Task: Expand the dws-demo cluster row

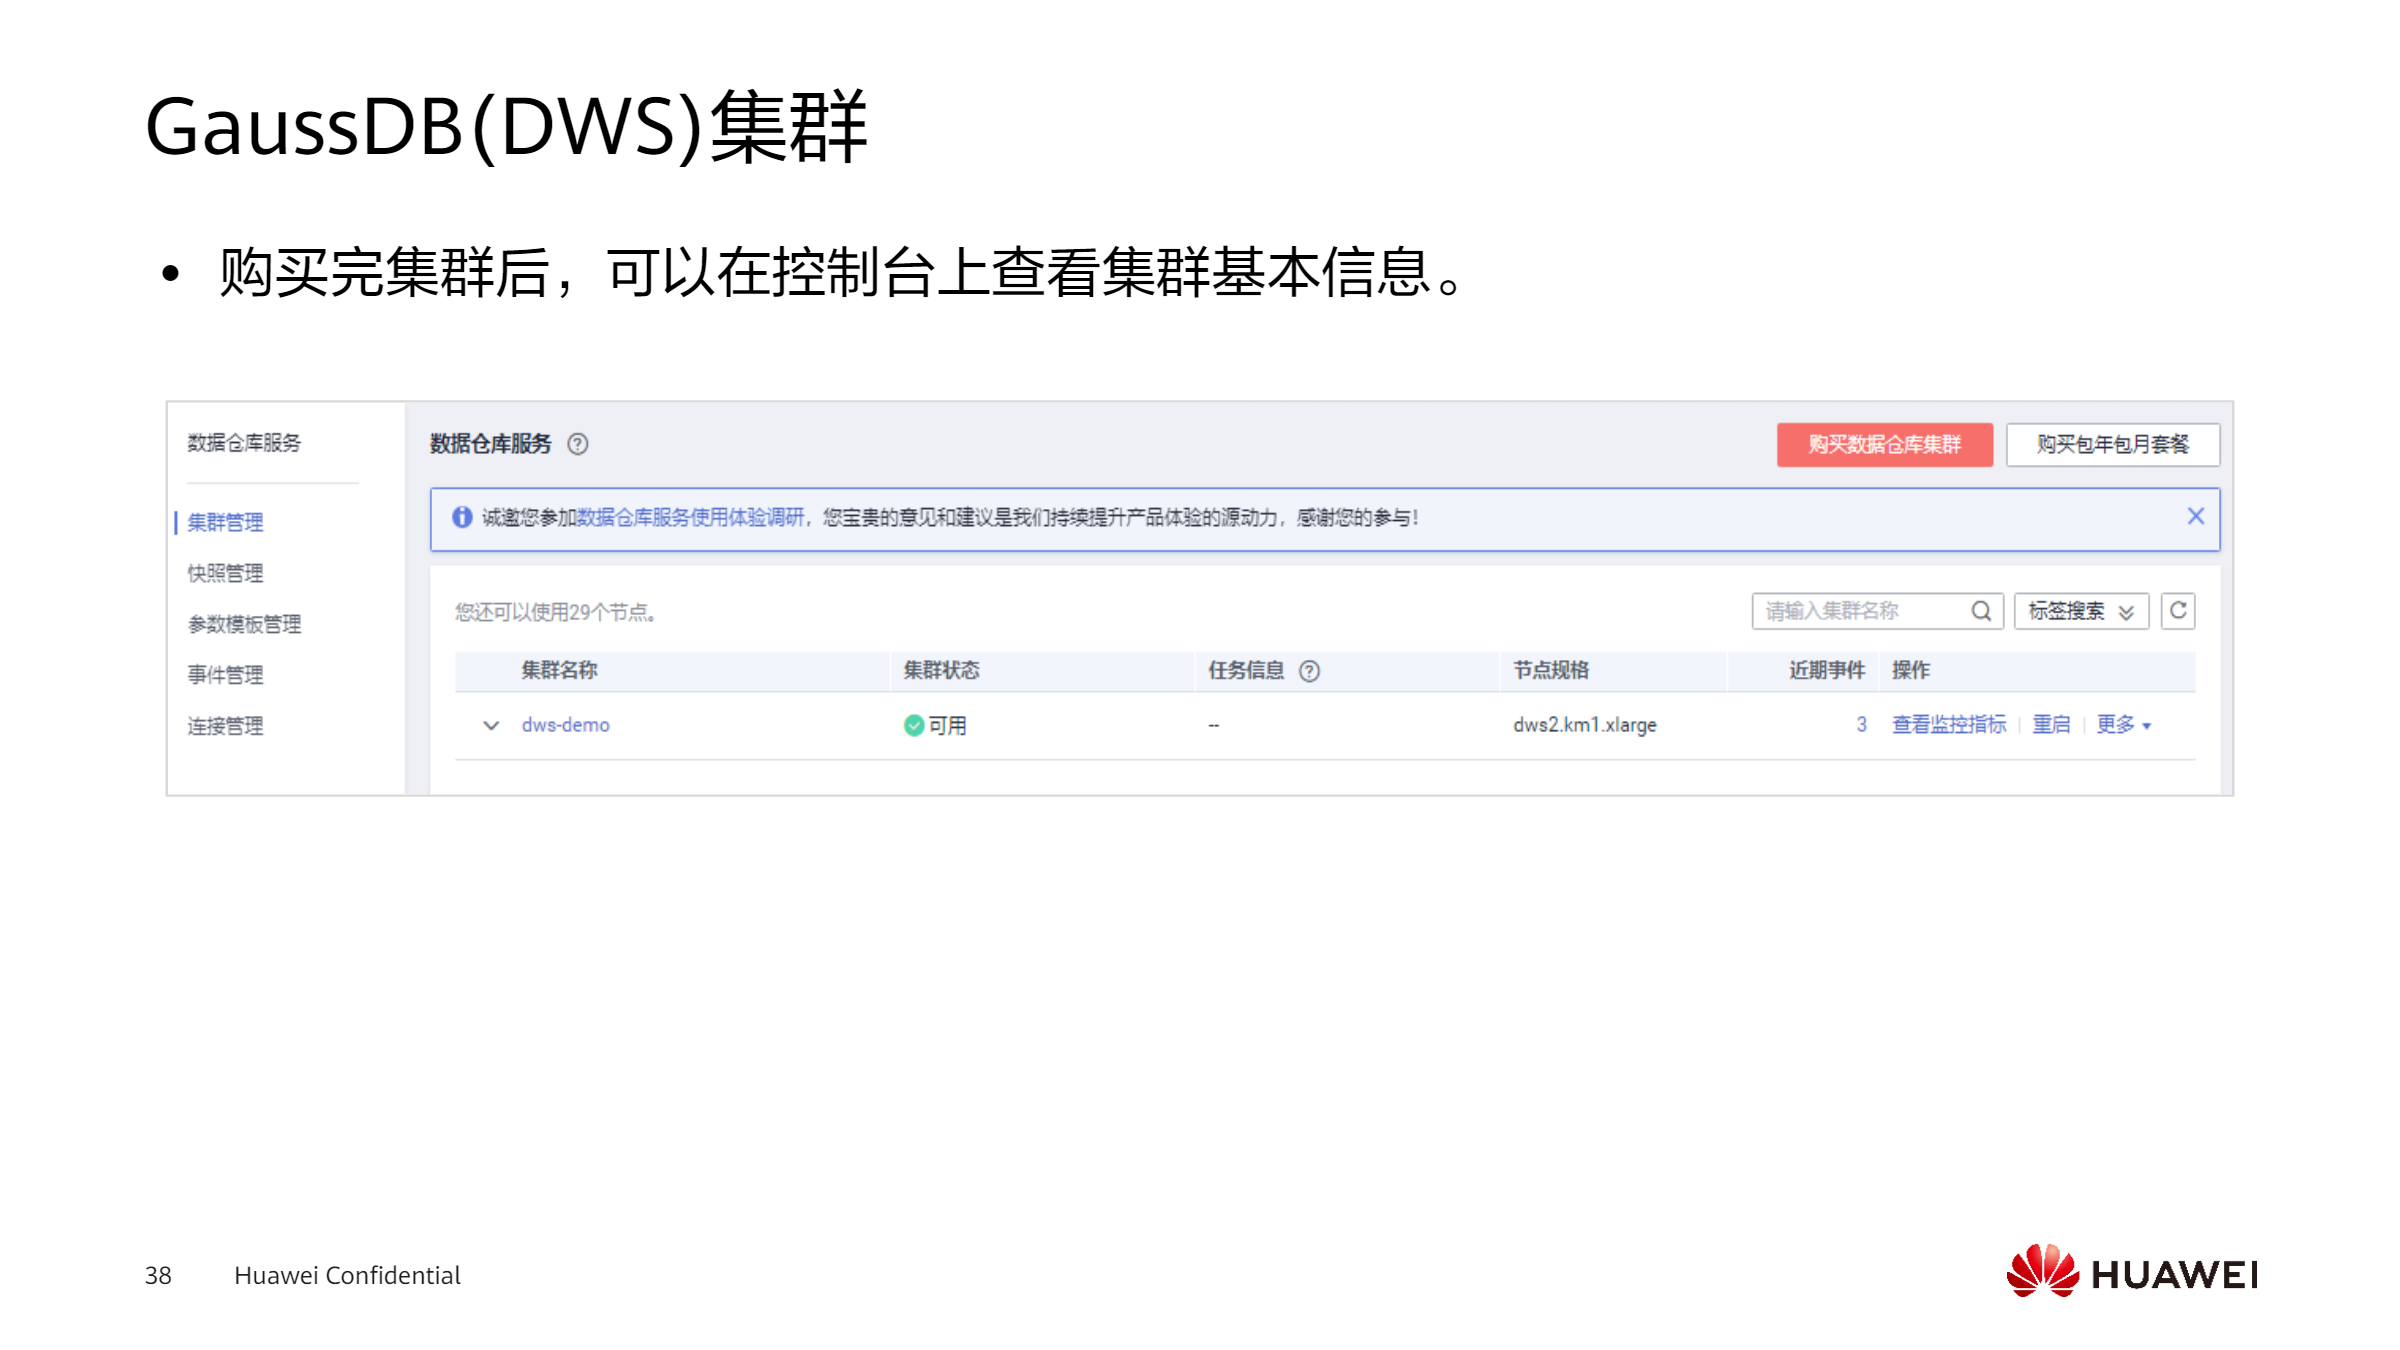Action: [491, 725]
